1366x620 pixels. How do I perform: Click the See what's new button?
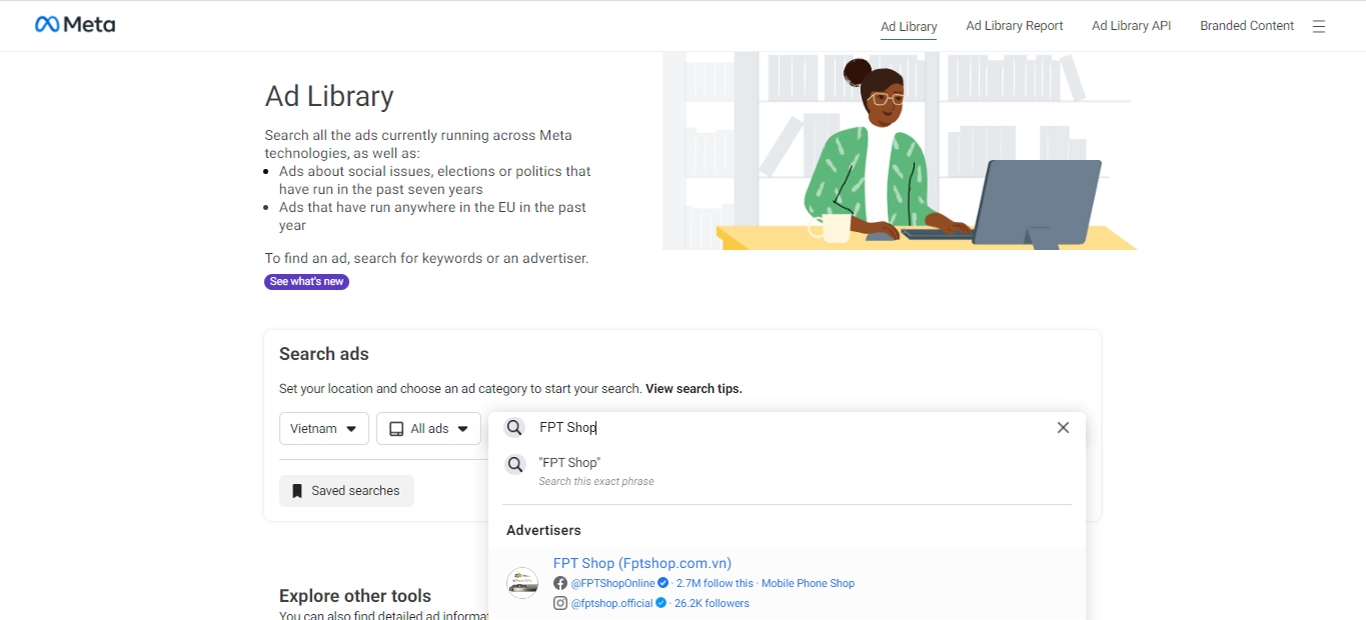coord(307,282)
